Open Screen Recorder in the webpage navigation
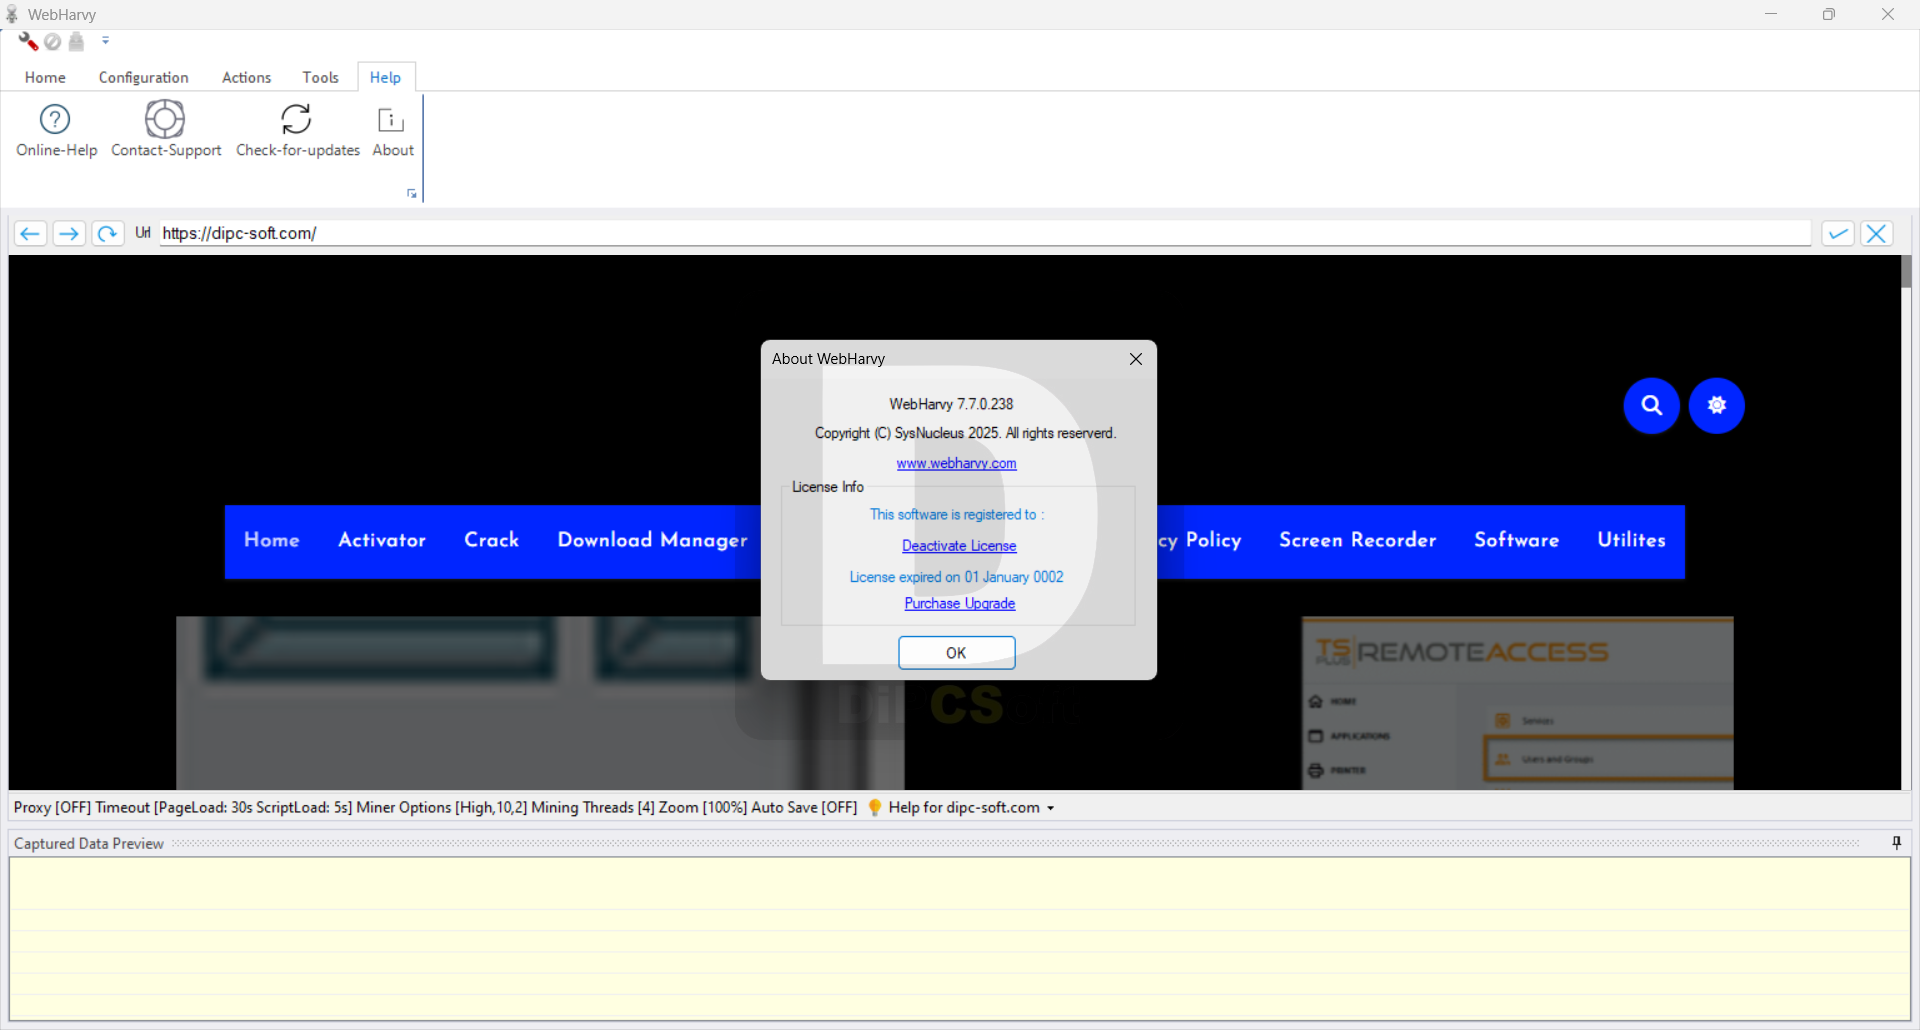The image size is (1920, 1030). tap(1357, 540)
